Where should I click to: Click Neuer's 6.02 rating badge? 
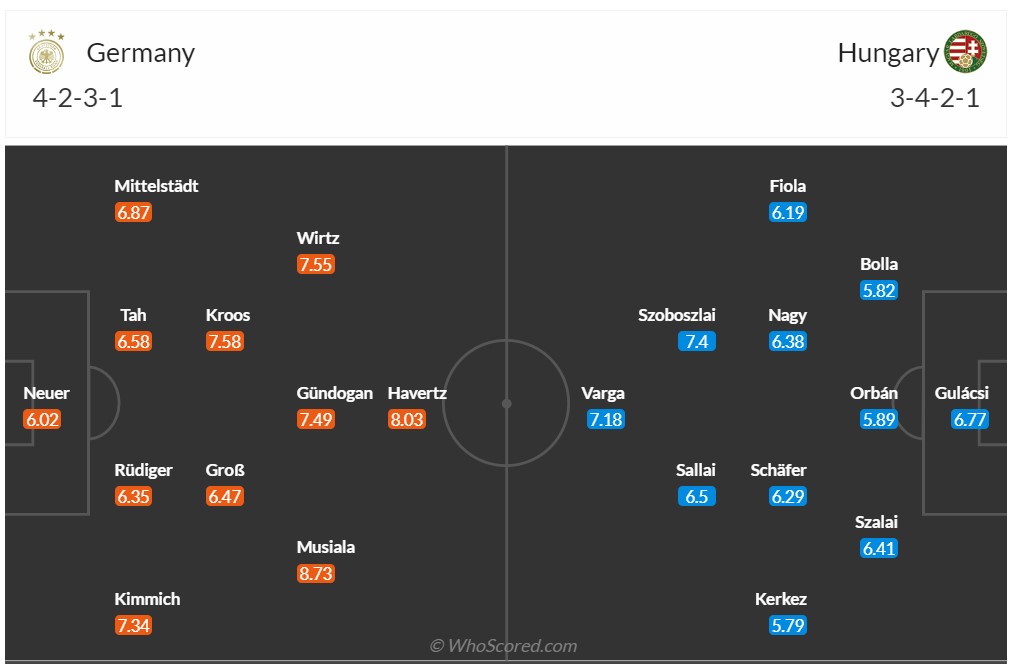(43, 420)
